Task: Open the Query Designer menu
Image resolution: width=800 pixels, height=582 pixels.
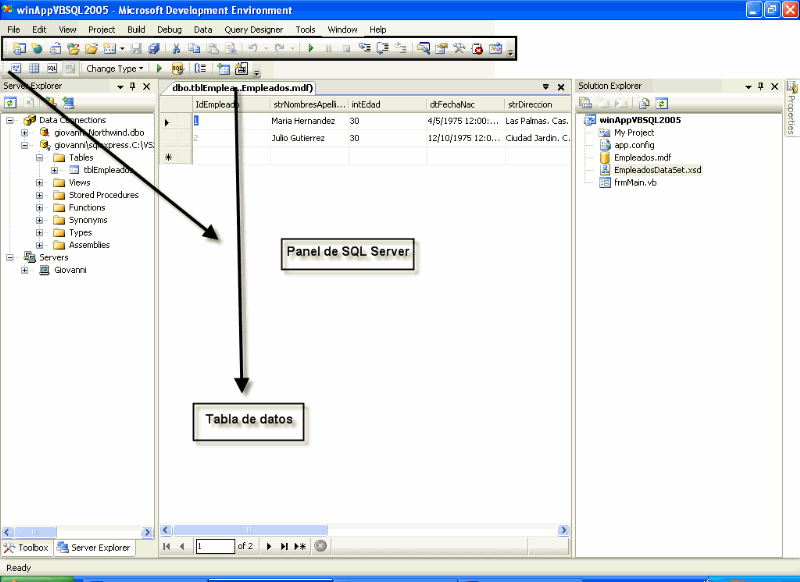Action: click(254, 30)
